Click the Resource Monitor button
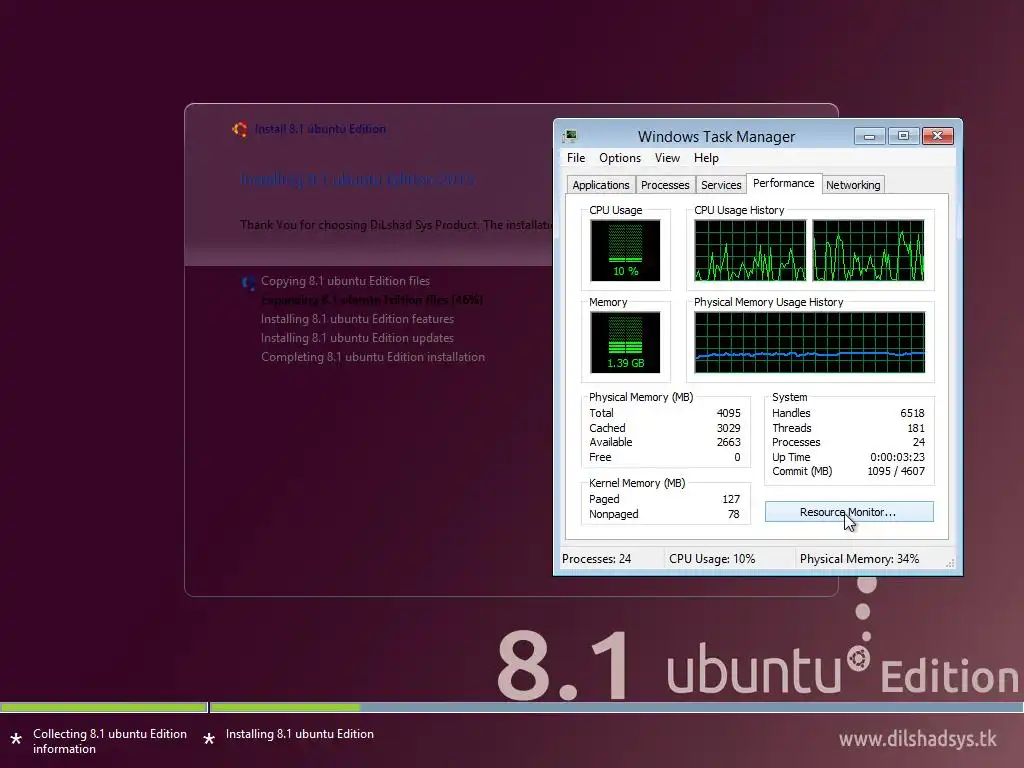The width and height of the screenshot is (1024, 768). point(849,512)
